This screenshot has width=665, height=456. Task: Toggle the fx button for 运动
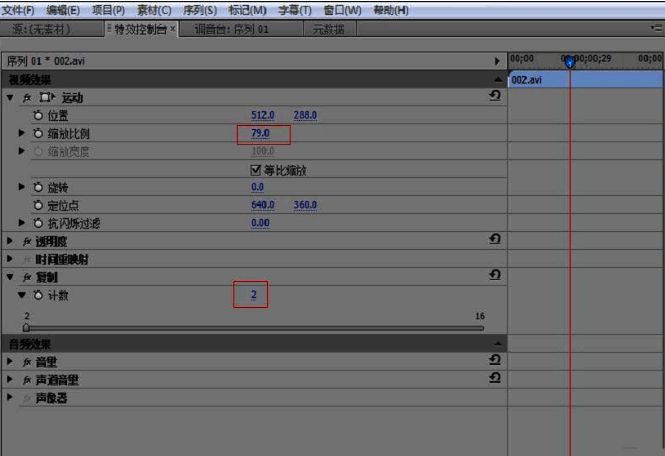click(x=27, y=98)
